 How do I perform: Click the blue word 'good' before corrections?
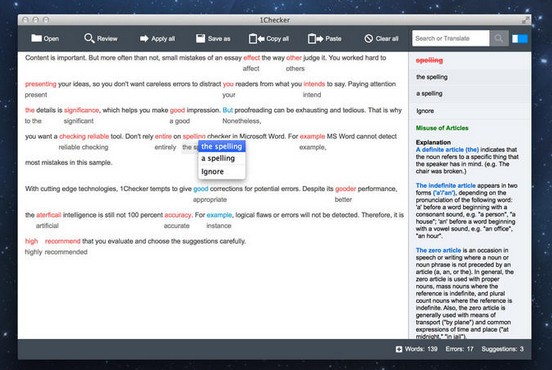coord(201,189)
